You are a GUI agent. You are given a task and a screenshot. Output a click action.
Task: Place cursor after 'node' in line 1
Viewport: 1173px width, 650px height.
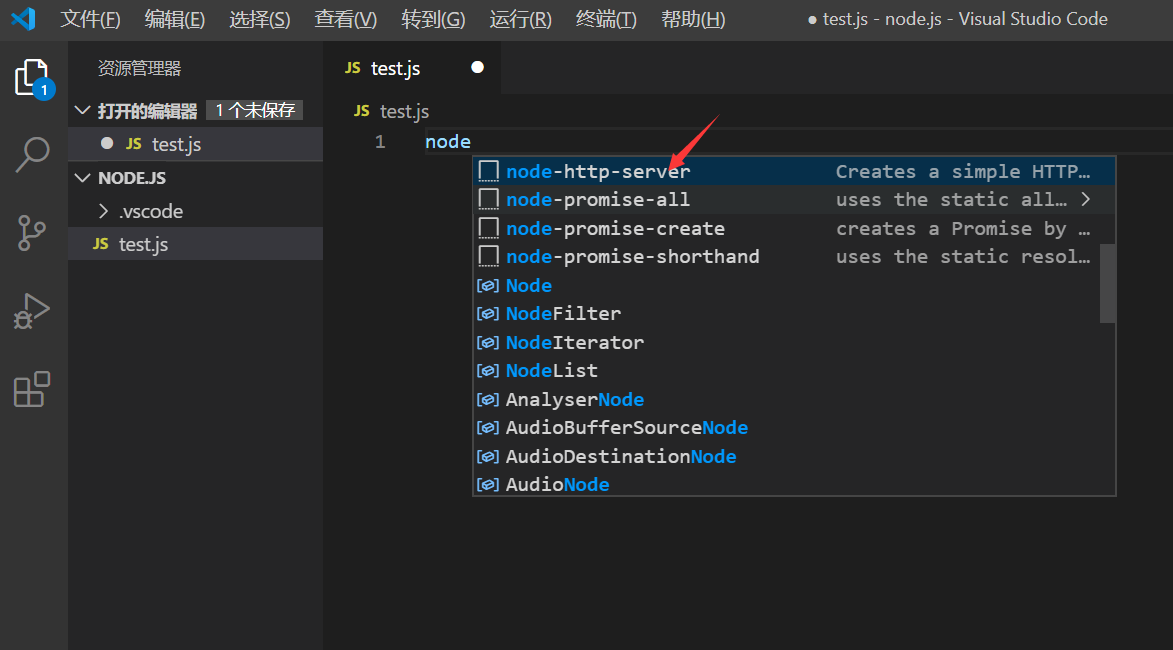coord(472,141)
